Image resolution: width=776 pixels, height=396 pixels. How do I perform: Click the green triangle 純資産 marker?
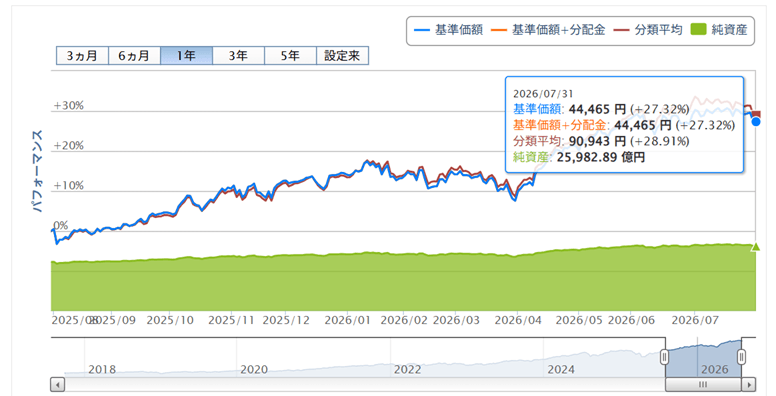(755, 247)
